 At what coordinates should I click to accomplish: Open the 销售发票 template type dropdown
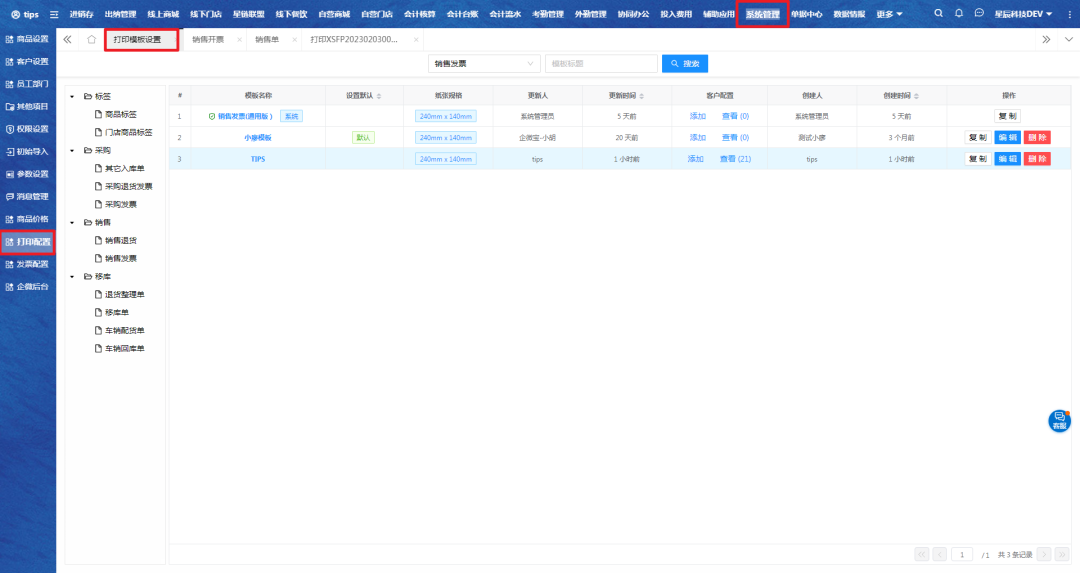(483, 64)
